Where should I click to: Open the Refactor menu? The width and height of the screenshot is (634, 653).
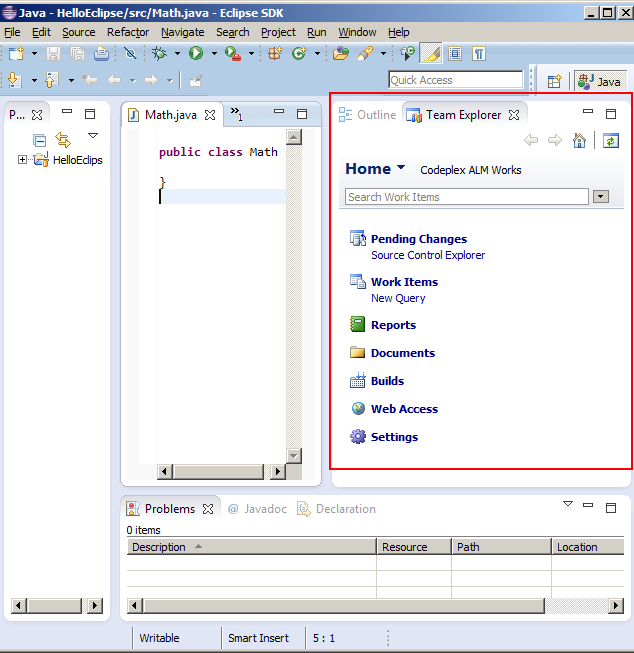128,32
